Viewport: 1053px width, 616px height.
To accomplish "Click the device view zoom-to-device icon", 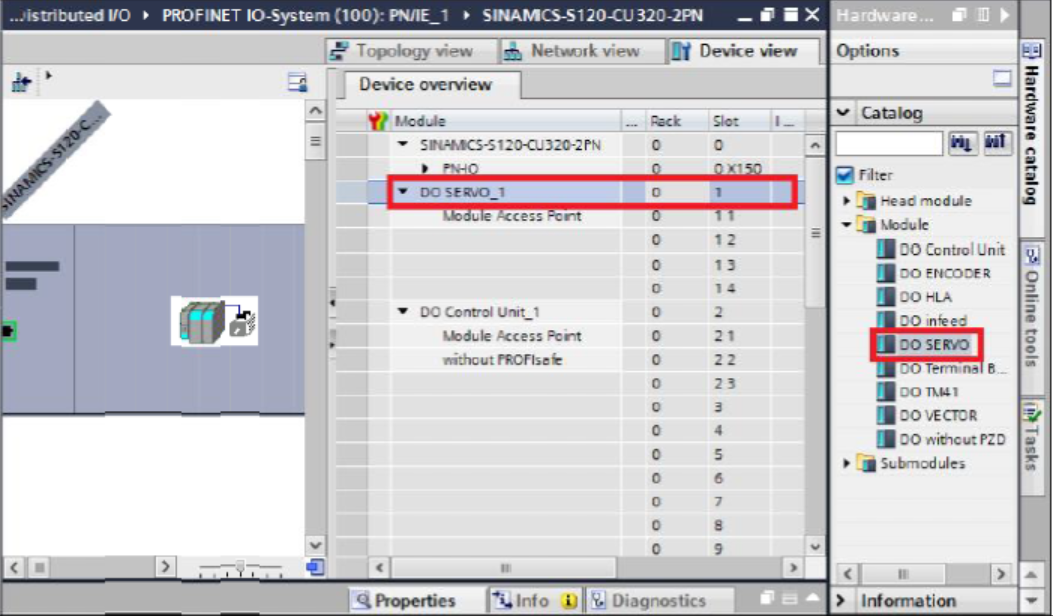I will [x=21, y=83].
